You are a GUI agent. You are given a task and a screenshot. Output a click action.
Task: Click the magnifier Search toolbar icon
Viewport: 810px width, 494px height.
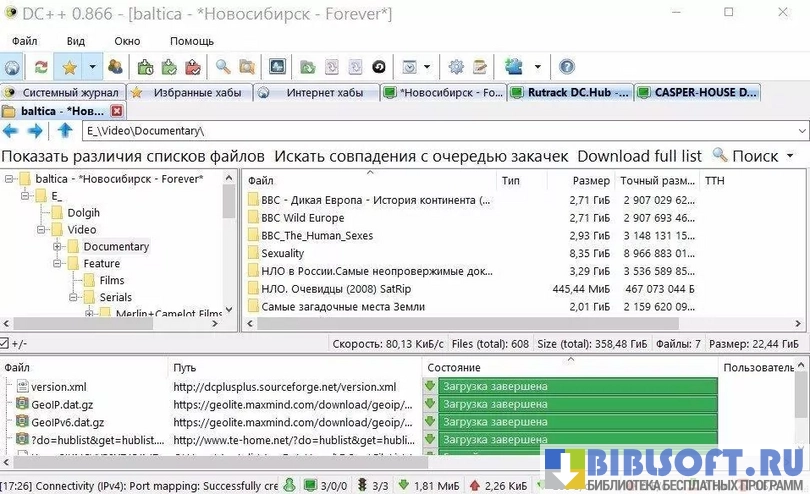223,67
